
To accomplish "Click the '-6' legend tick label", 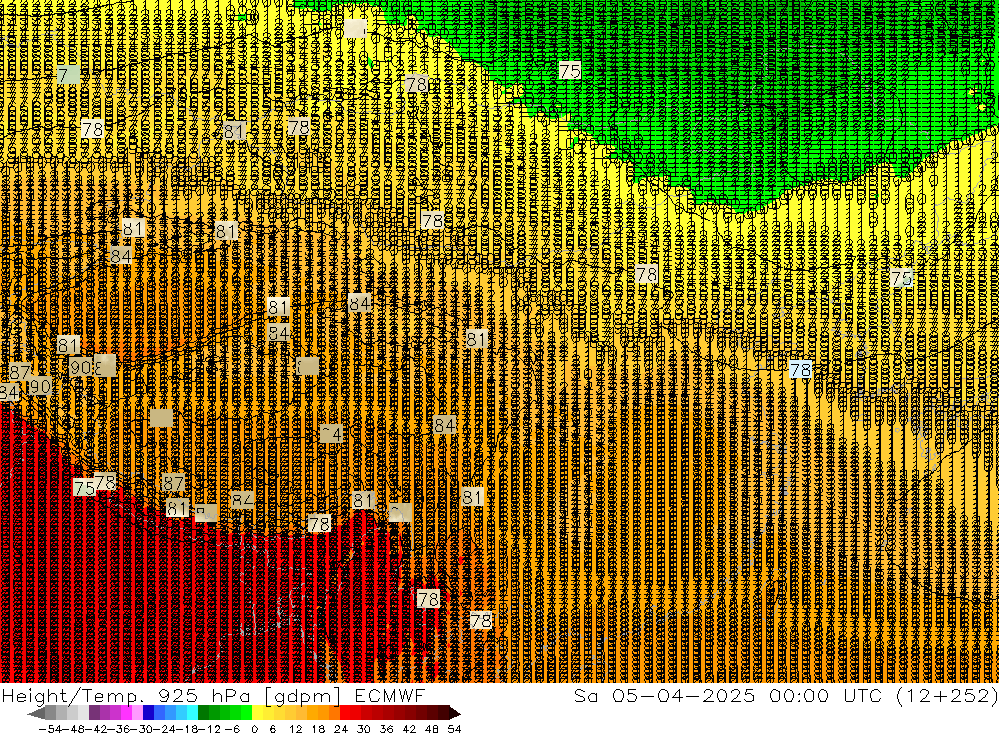I will [x=232, y=729].
